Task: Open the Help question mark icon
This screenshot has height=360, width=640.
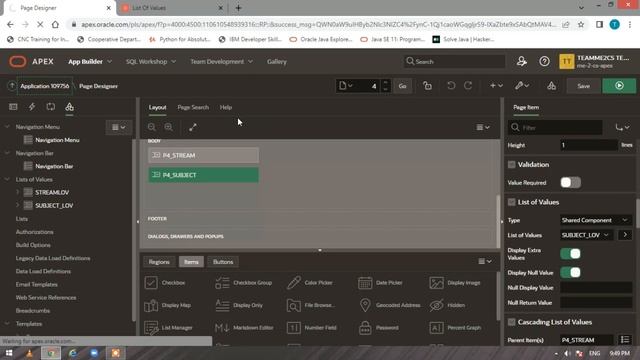Action: [x=544, y=61]
